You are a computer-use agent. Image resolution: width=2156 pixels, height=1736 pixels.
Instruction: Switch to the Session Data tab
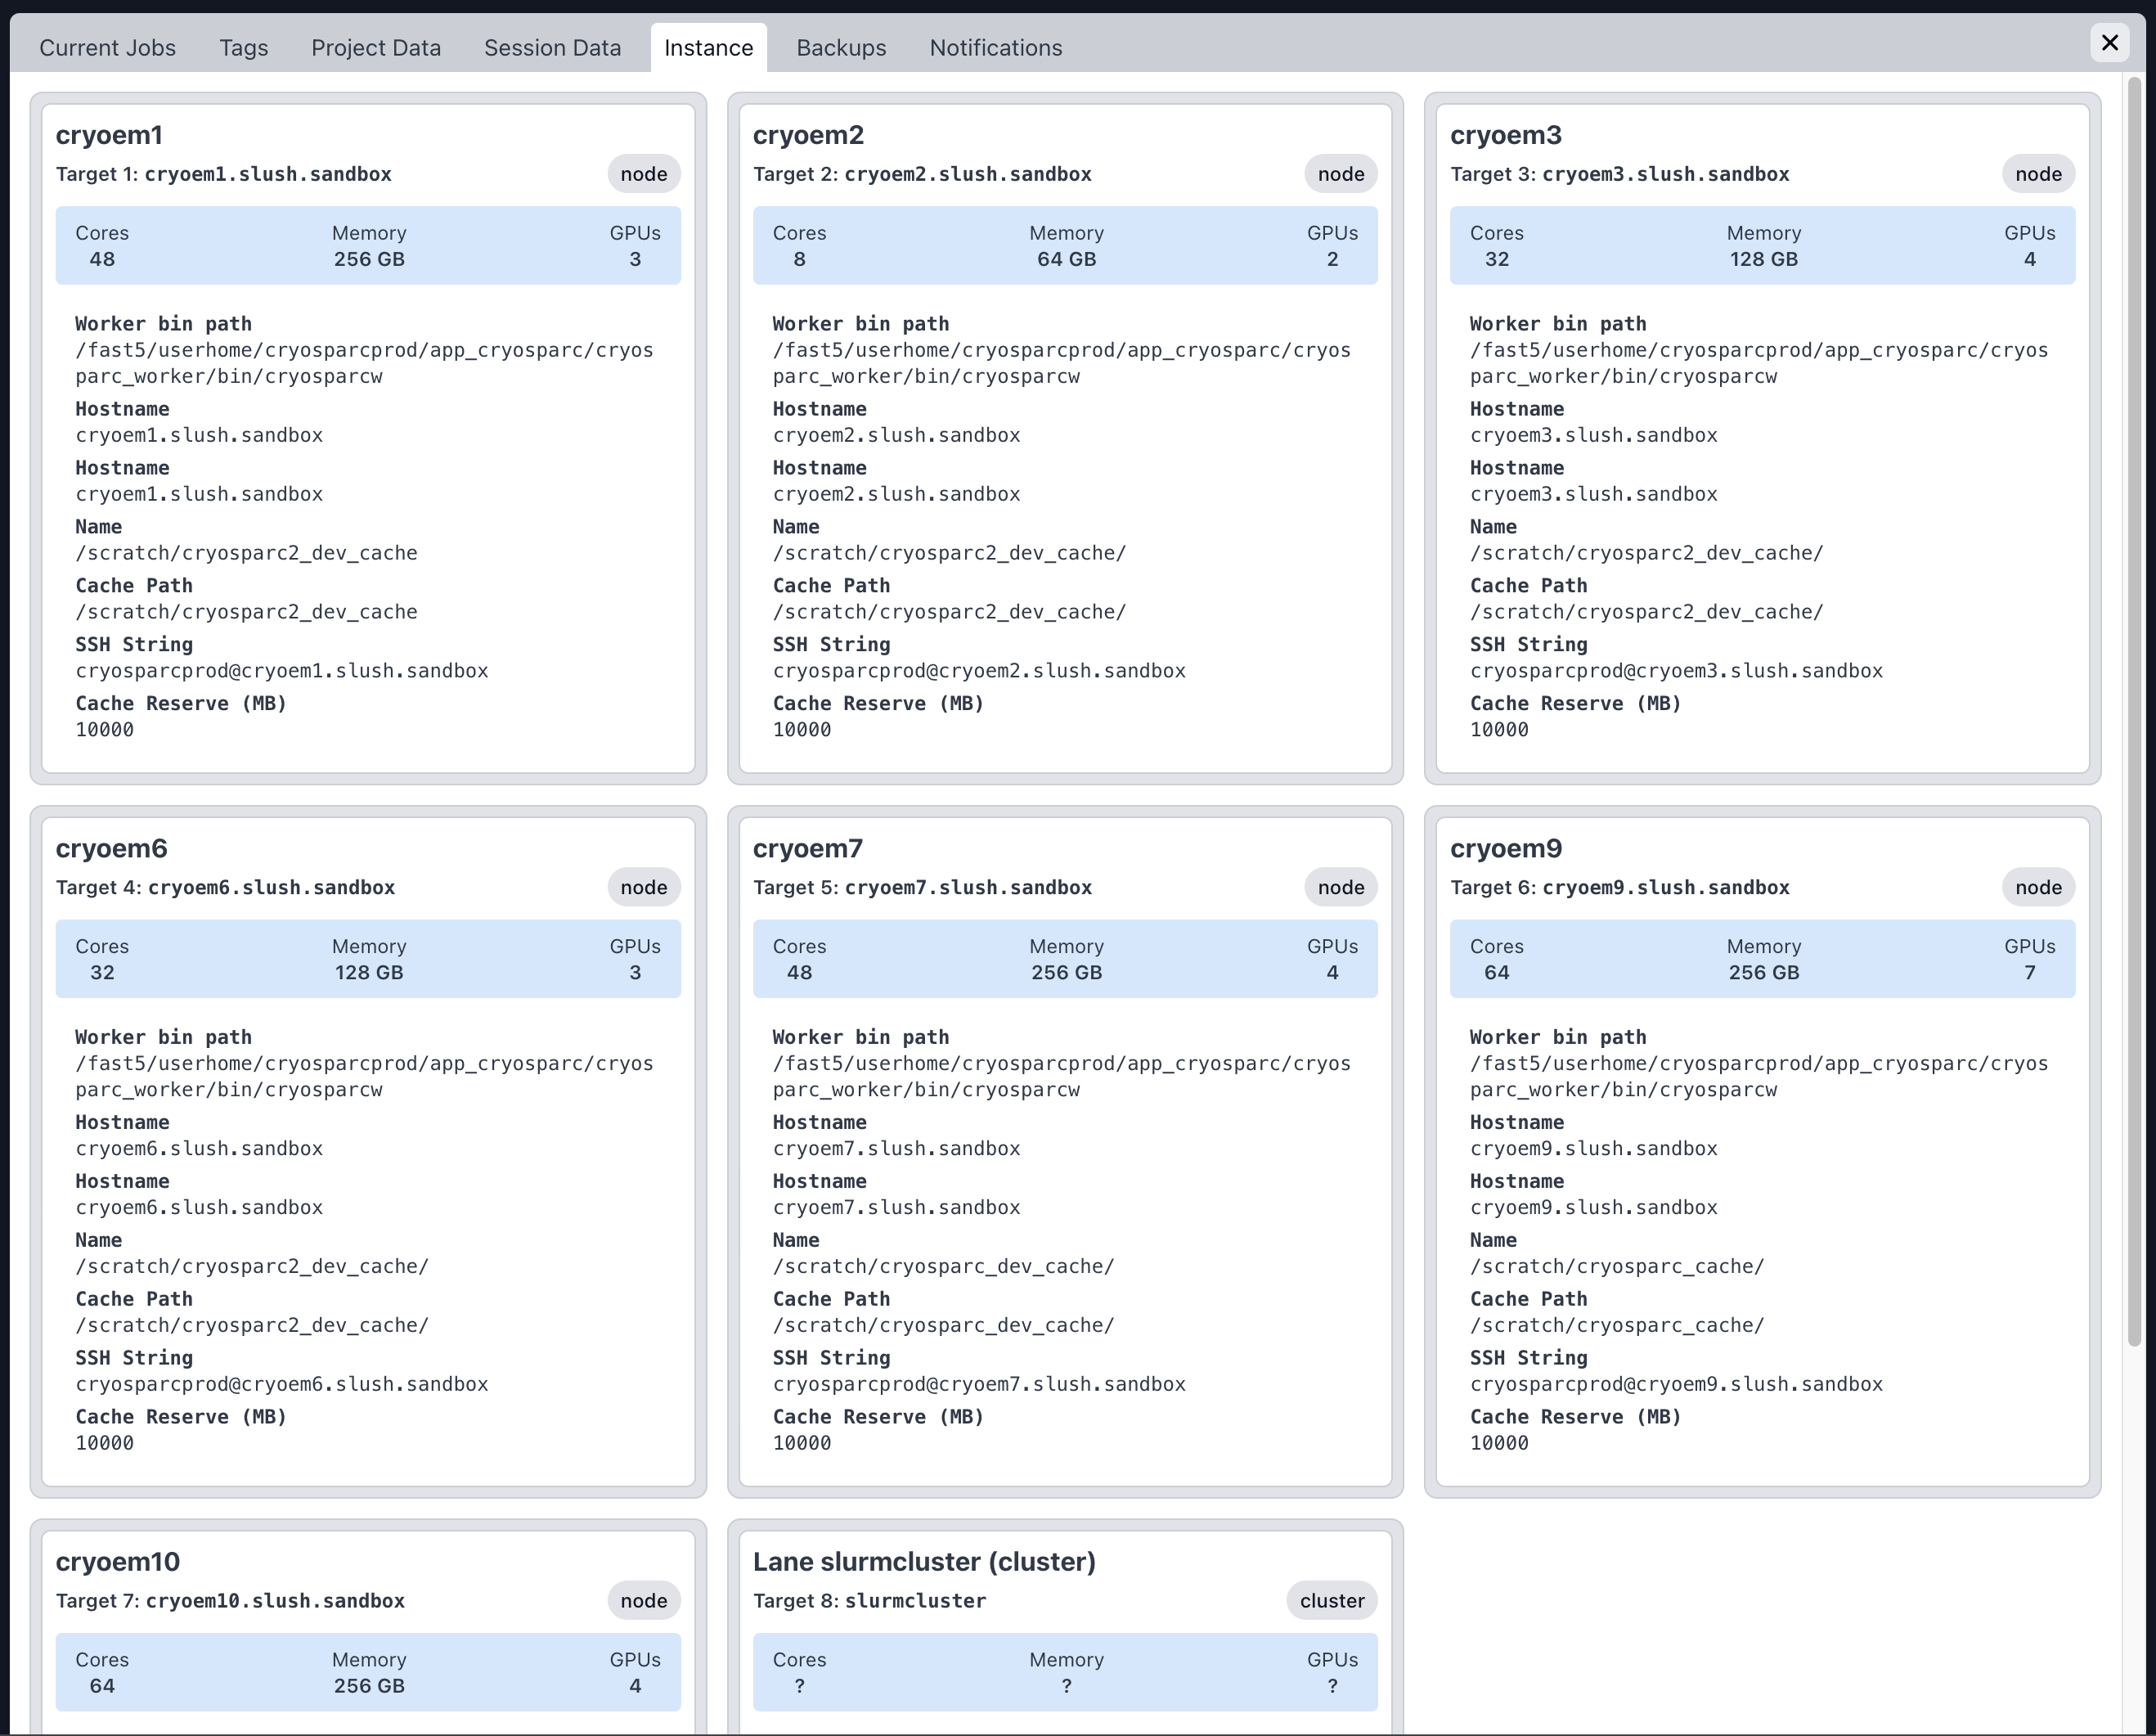tap(552, 48)
